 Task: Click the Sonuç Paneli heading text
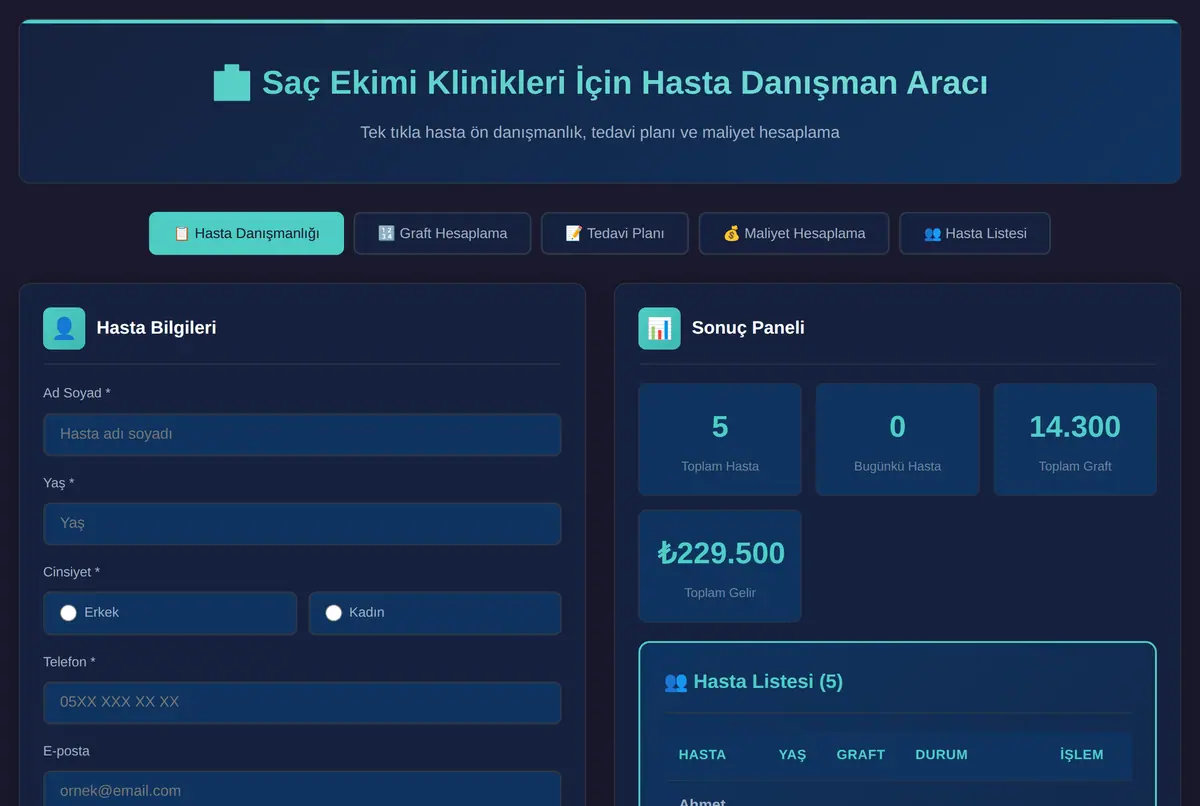click(x=748, y=328)
